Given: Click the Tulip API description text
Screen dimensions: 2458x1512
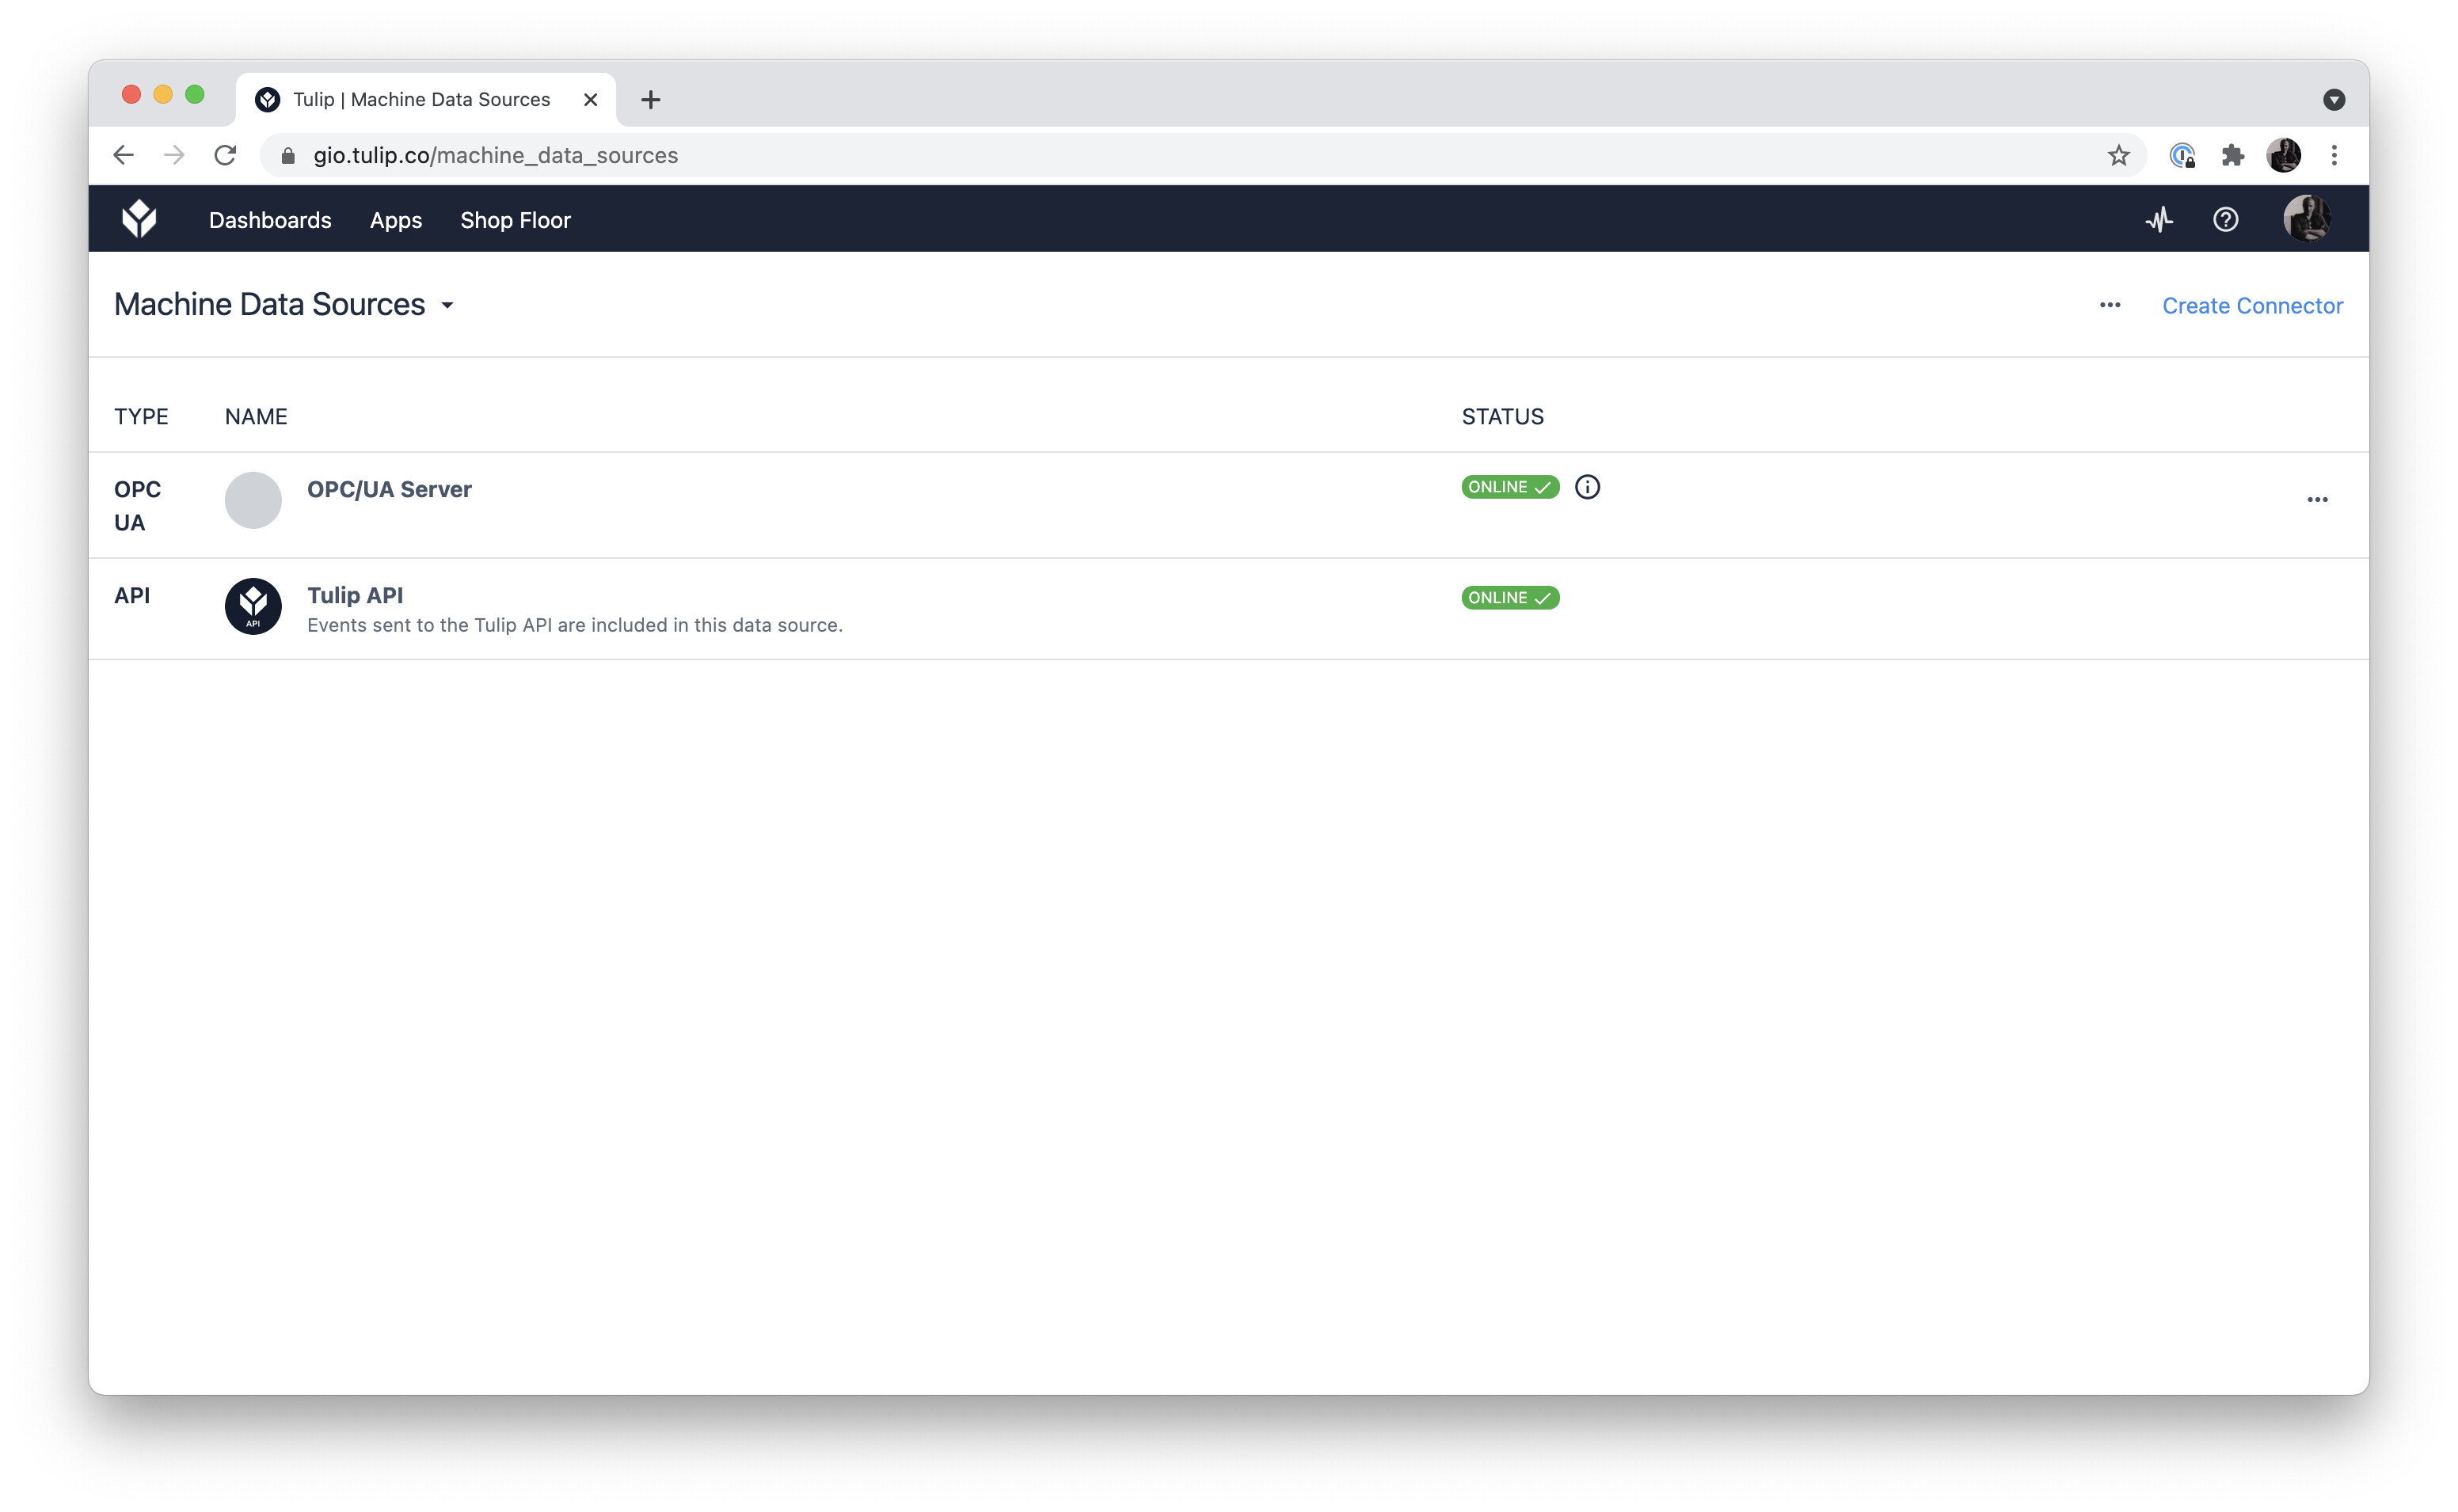Looking at the screenshot, I should point(575,625).
